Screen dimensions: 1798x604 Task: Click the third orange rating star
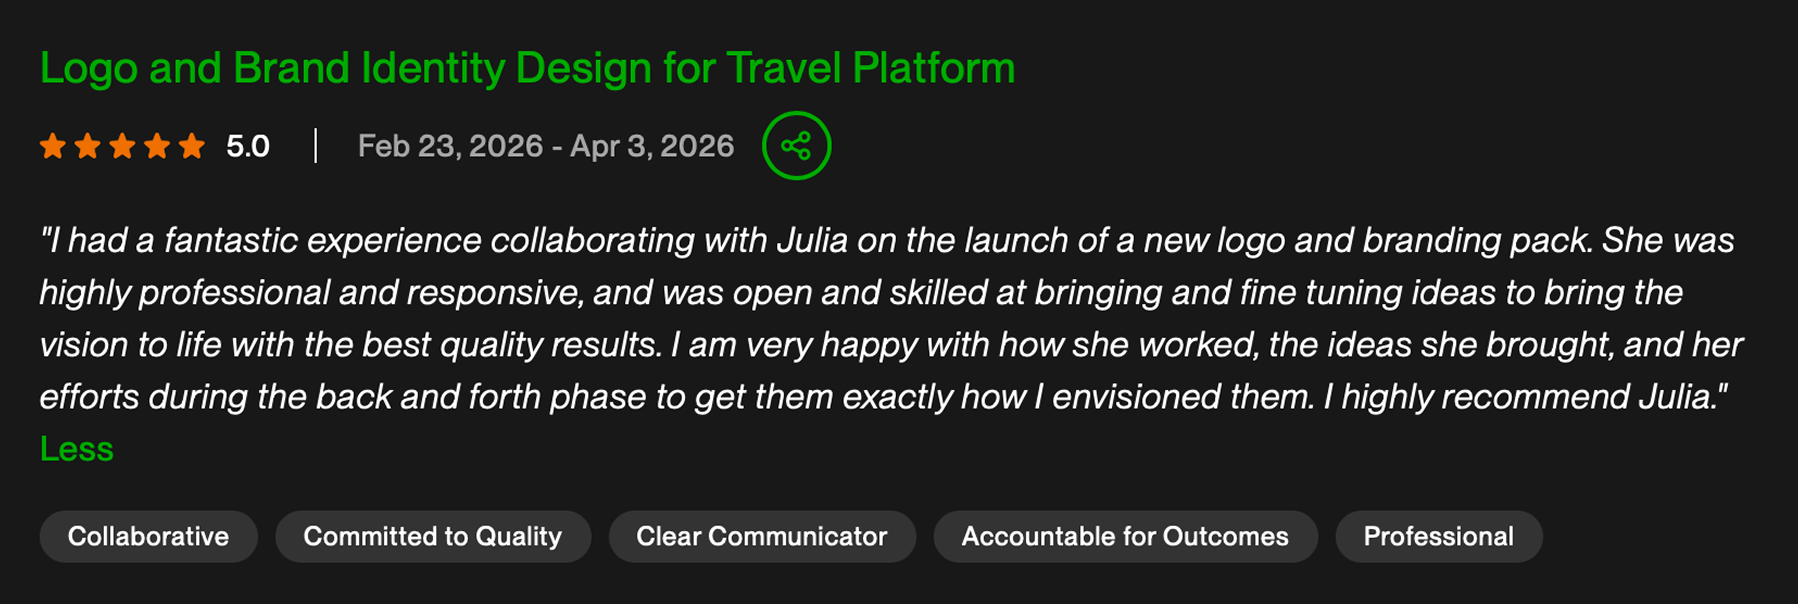pos(122,147)
